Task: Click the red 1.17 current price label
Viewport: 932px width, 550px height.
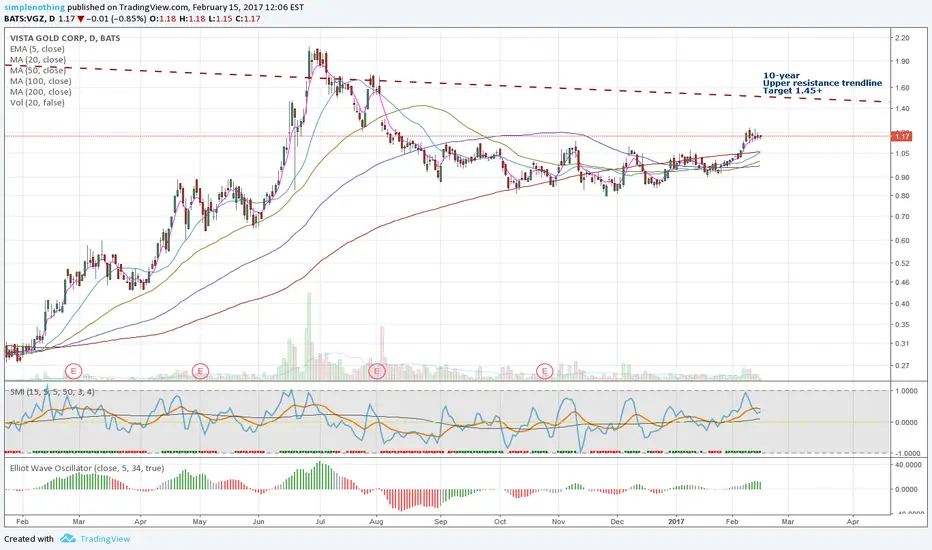Action: pyautogui.click(x=902, y=136)
